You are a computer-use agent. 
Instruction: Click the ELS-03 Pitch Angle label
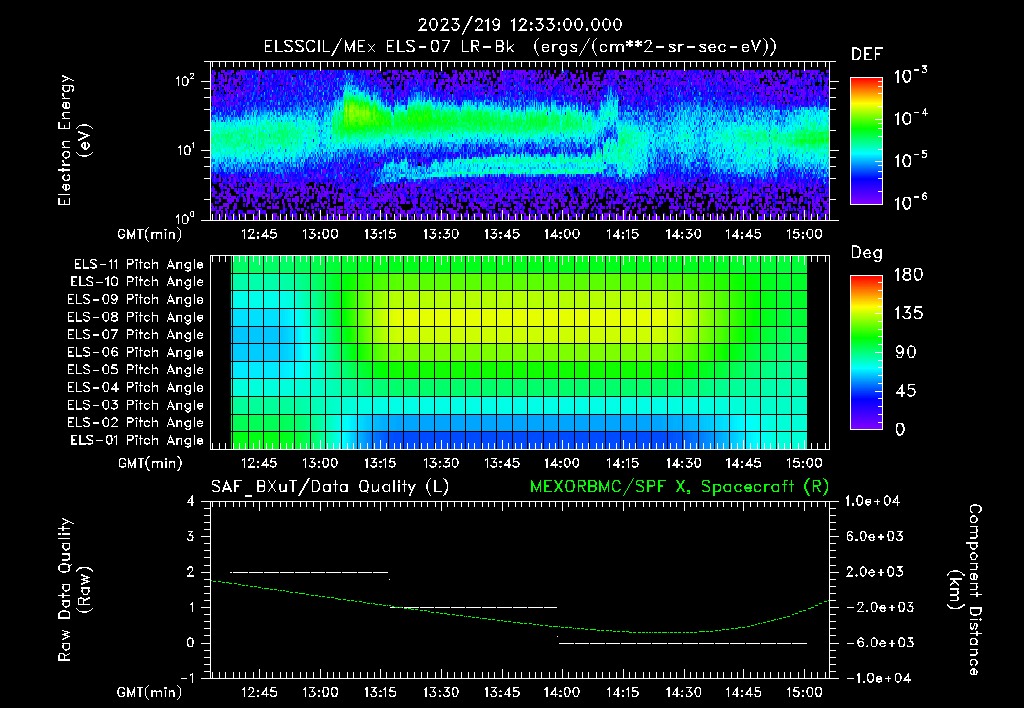click(x=135, y=406)
